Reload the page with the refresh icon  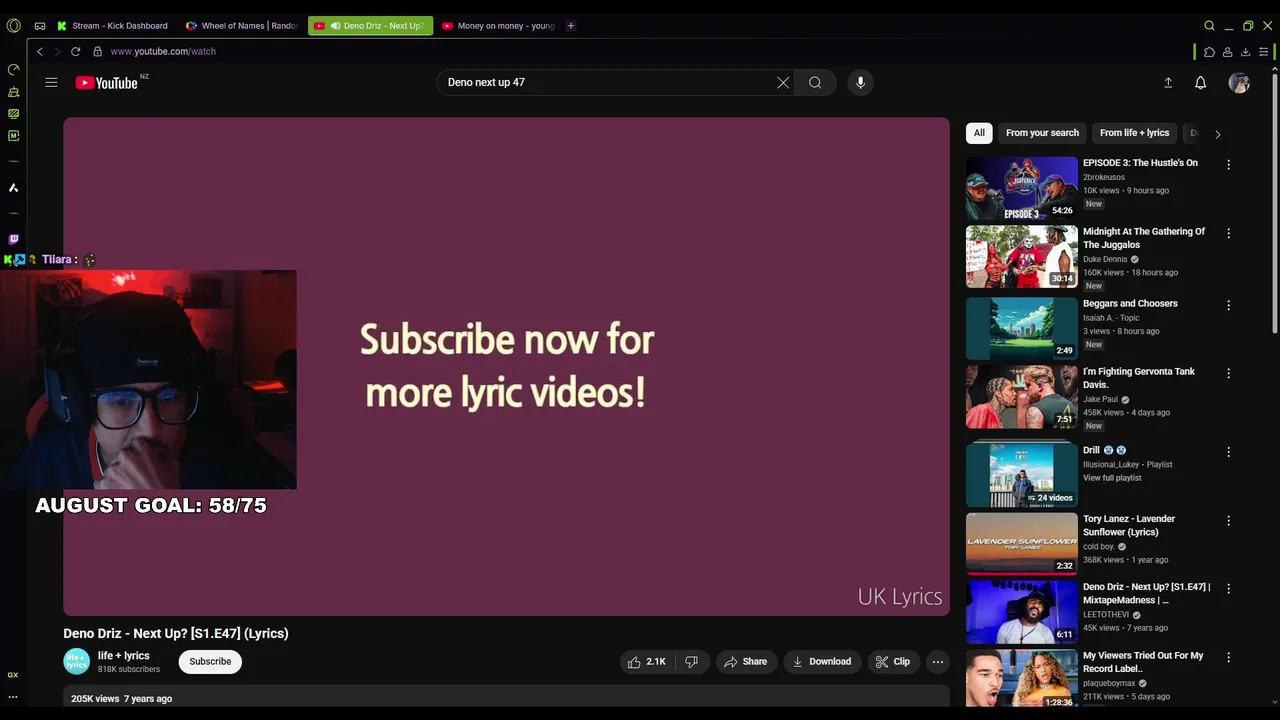(75, 51)
